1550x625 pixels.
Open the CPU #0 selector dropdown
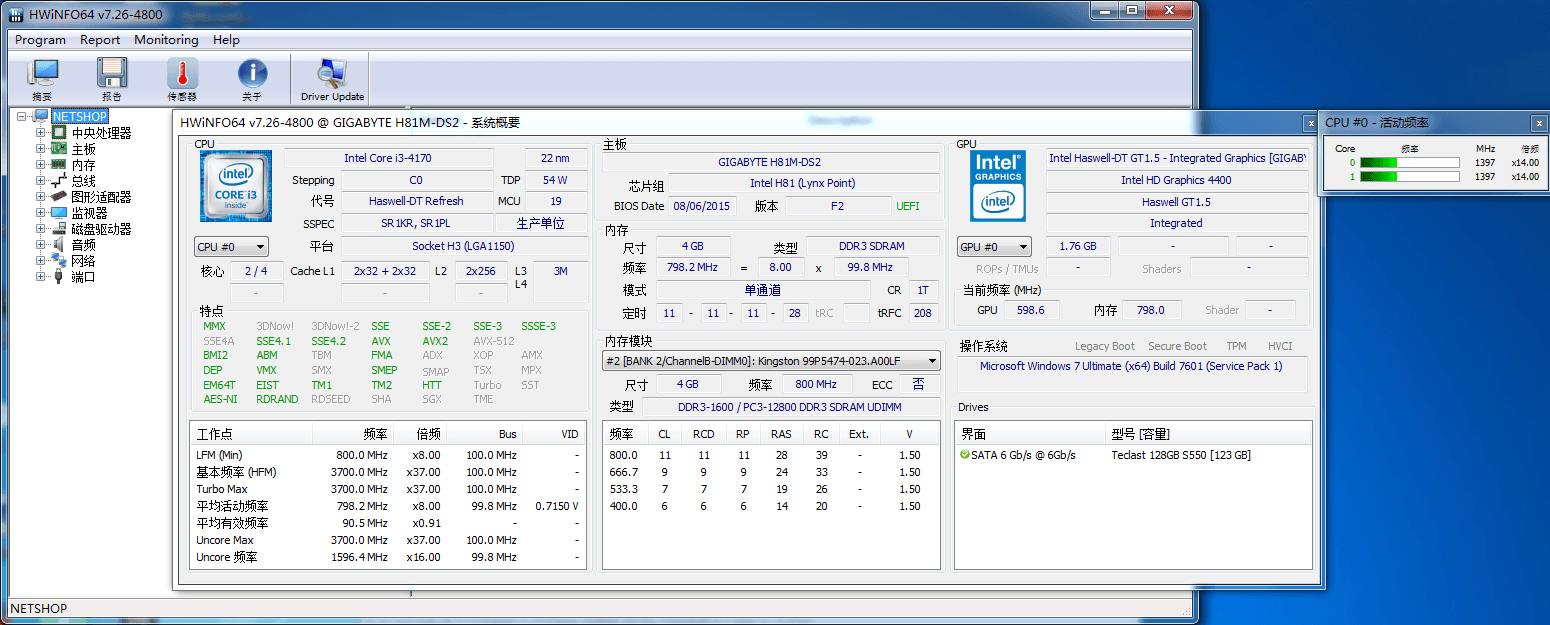click(231, 247)
